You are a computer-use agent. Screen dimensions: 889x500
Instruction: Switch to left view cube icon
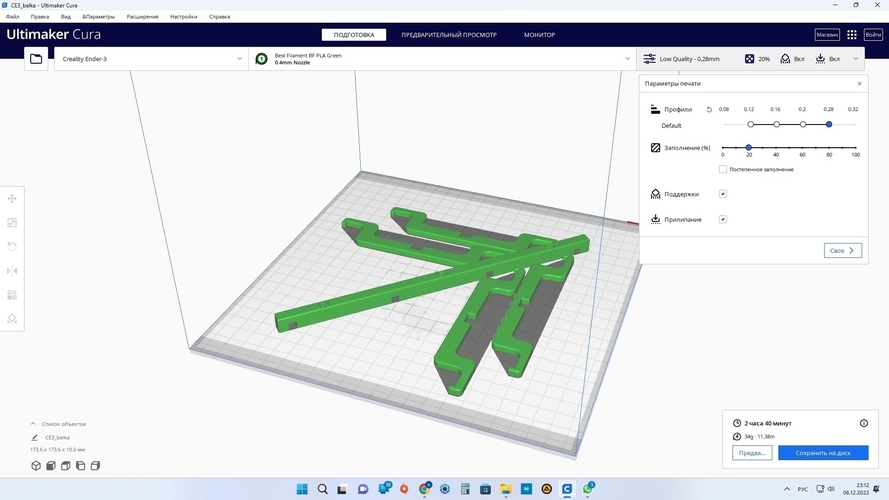tap(81, 465)
